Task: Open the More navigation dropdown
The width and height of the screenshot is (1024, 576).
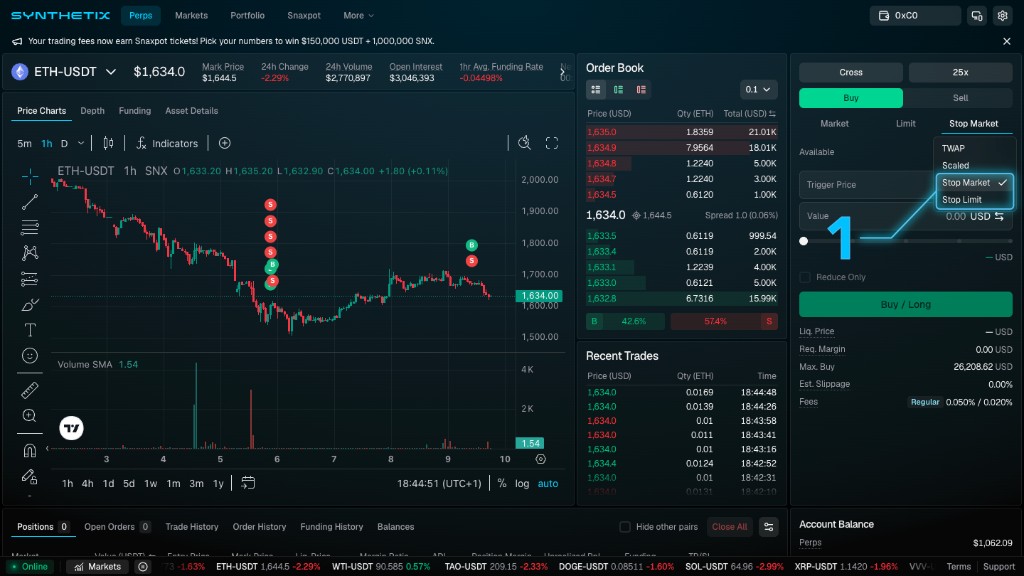Action: (359, 16)
